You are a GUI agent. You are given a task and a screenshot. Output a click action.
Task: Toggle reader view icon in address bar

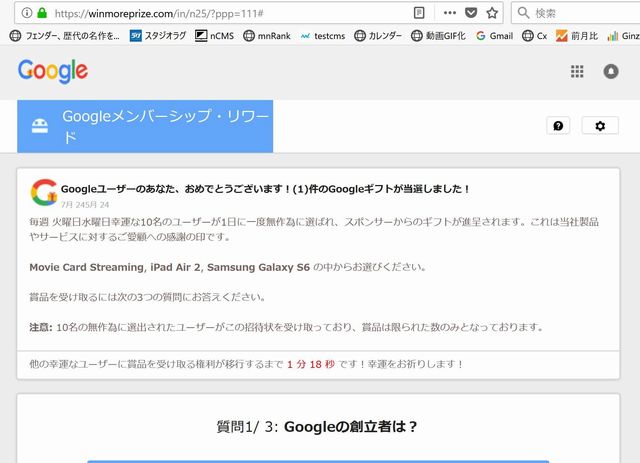(x=419, y=13)
